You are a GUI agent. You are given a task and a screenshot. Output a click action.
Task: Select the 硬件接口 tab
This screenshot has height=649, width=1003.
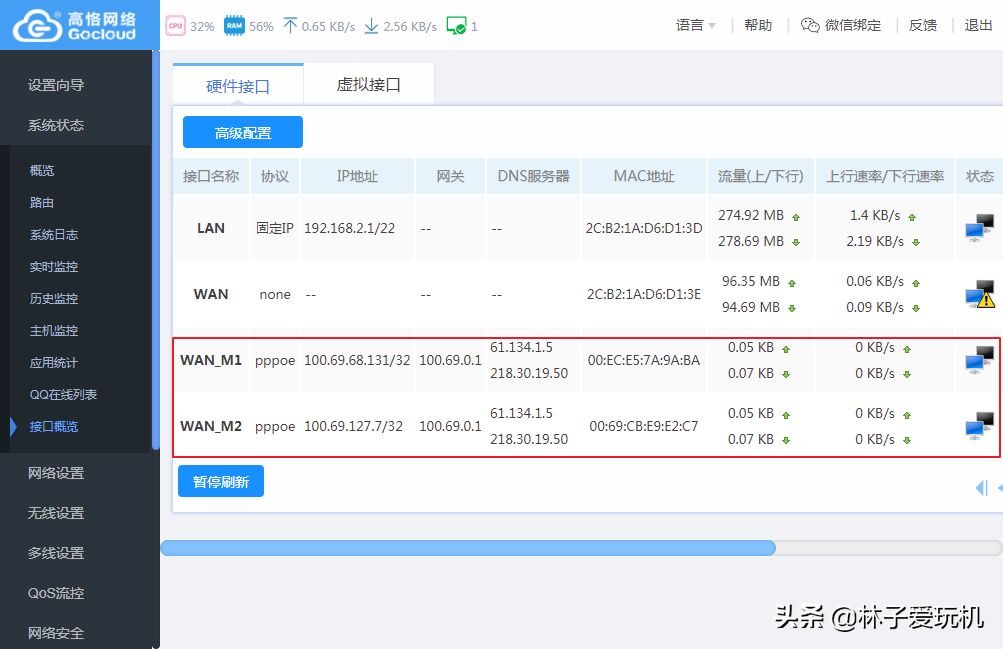(238, 86)
